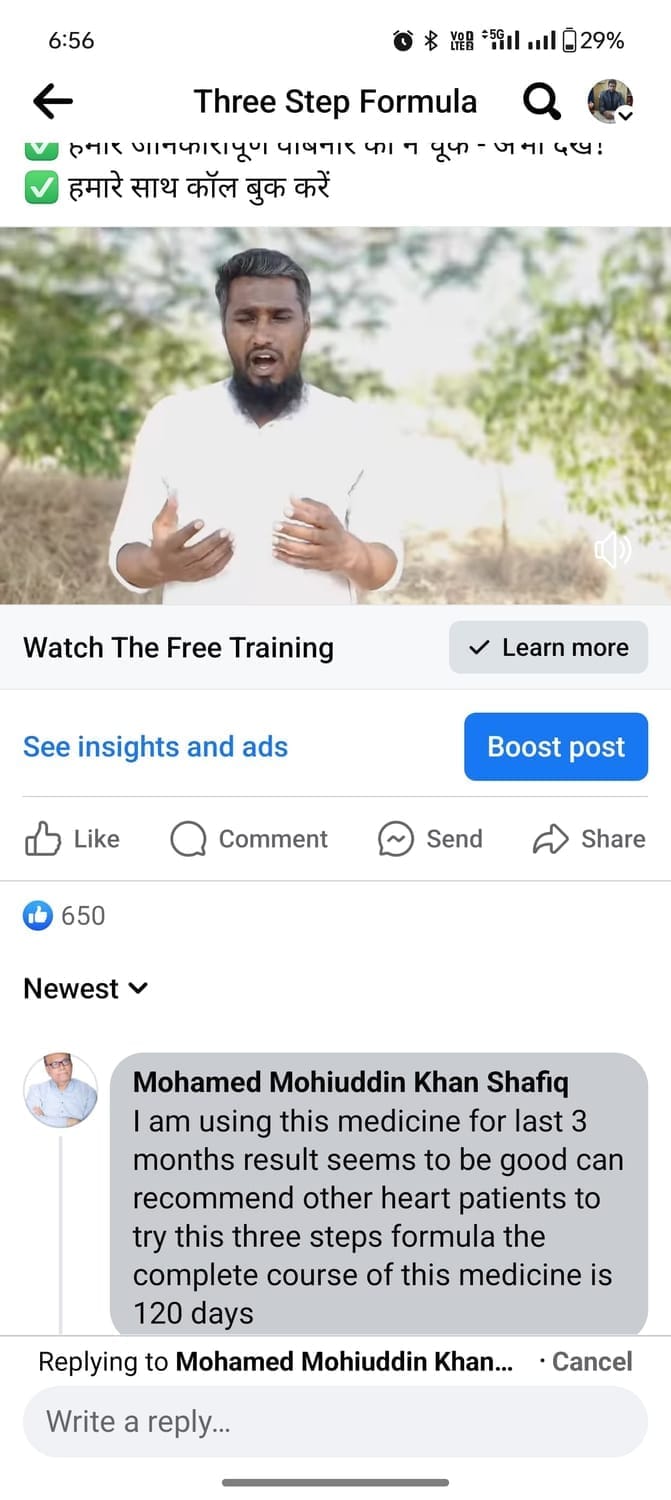
Task: Tap the Share arrow icon
Action: (x=550, y=839)
